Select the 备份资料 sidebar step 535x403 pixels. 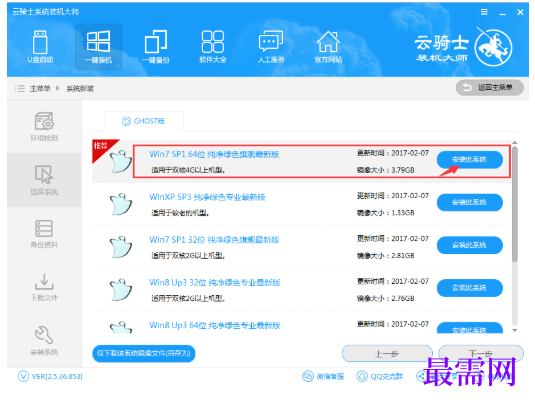click(x=44, y=234)
